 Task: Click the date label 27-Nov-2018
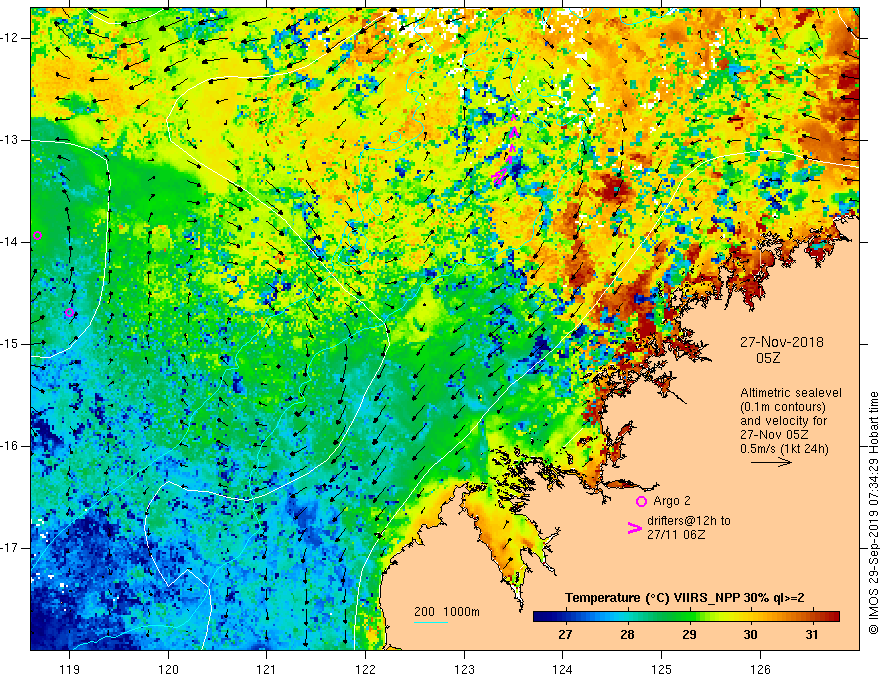tap(782, 342)
